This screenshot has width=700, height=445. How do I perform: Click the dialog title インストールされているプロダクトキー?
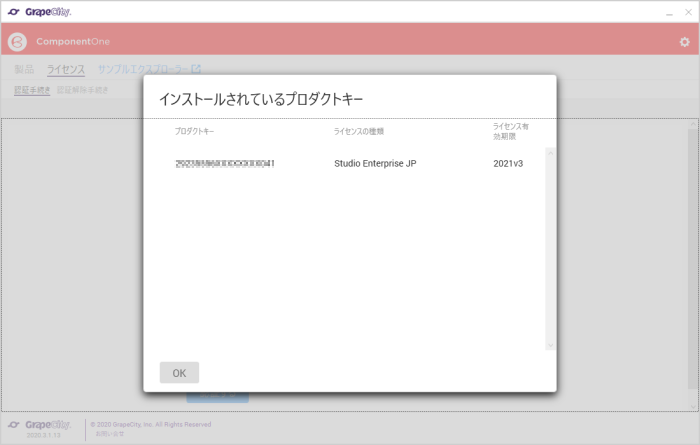[261, 99]
